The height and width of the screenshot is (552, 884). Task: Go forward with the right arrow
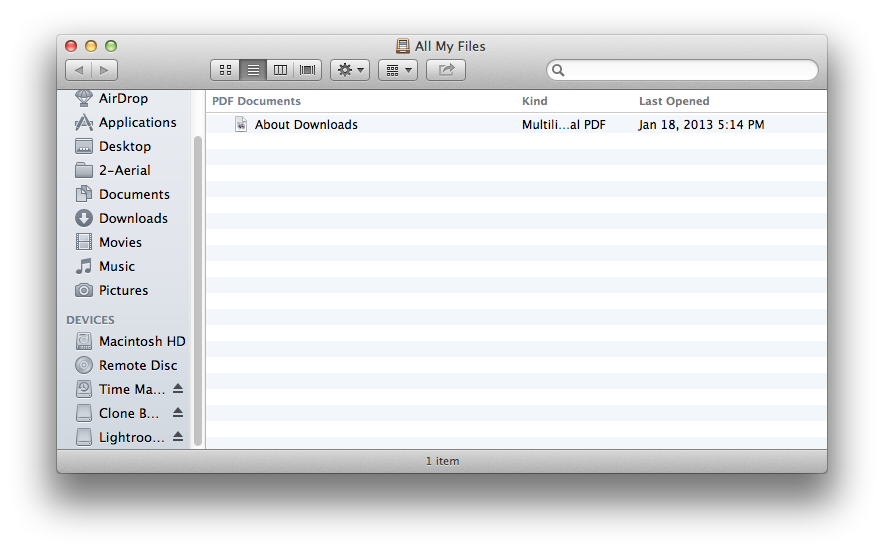click(x=104, y=70)
